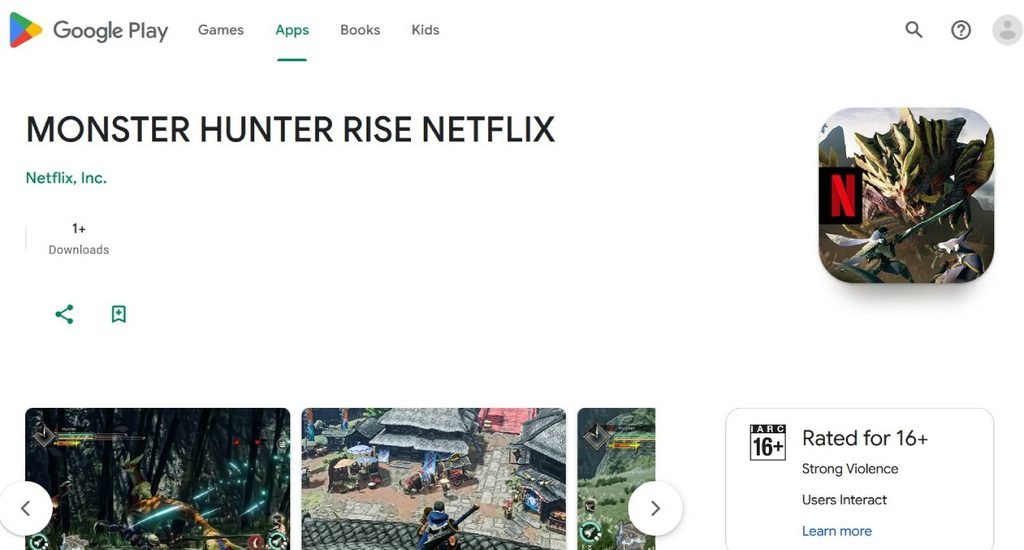1024x550 pixels.
Task: Add app to wishlist with bookmark icon
Action: click(x=118, y=314)
